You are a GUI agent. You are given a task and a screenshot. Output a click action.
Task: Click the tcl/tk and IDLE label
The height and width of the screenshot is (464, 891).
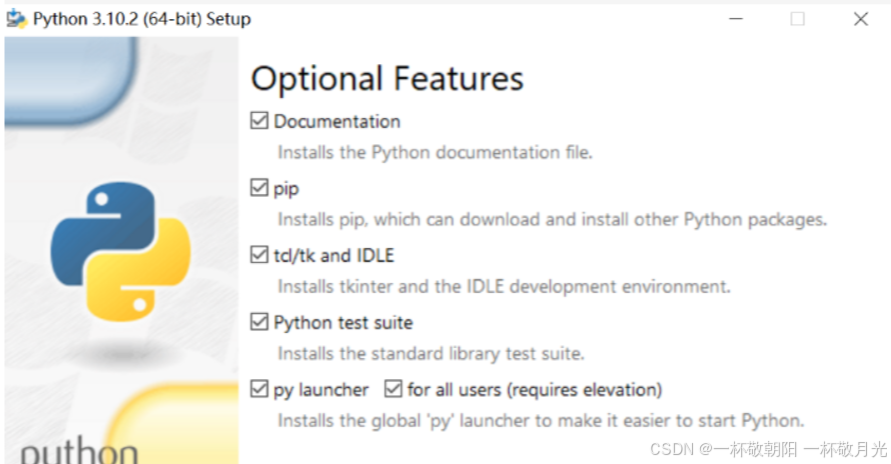click(x=334, y=255)
